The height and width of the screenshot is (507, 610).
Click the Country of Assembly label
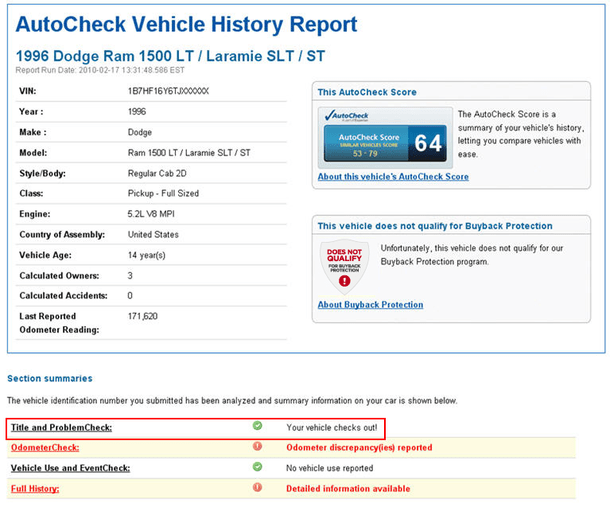(x=62, y=235)
